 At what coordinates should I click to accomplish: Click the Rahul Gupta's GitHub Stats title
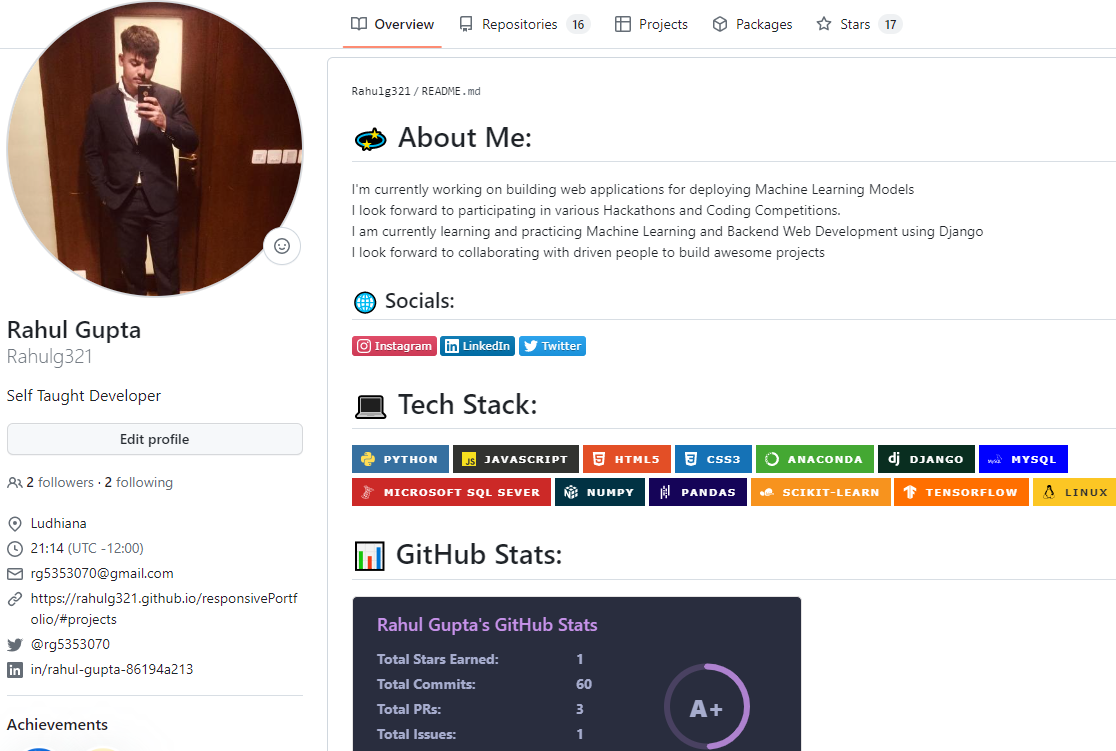487,625
